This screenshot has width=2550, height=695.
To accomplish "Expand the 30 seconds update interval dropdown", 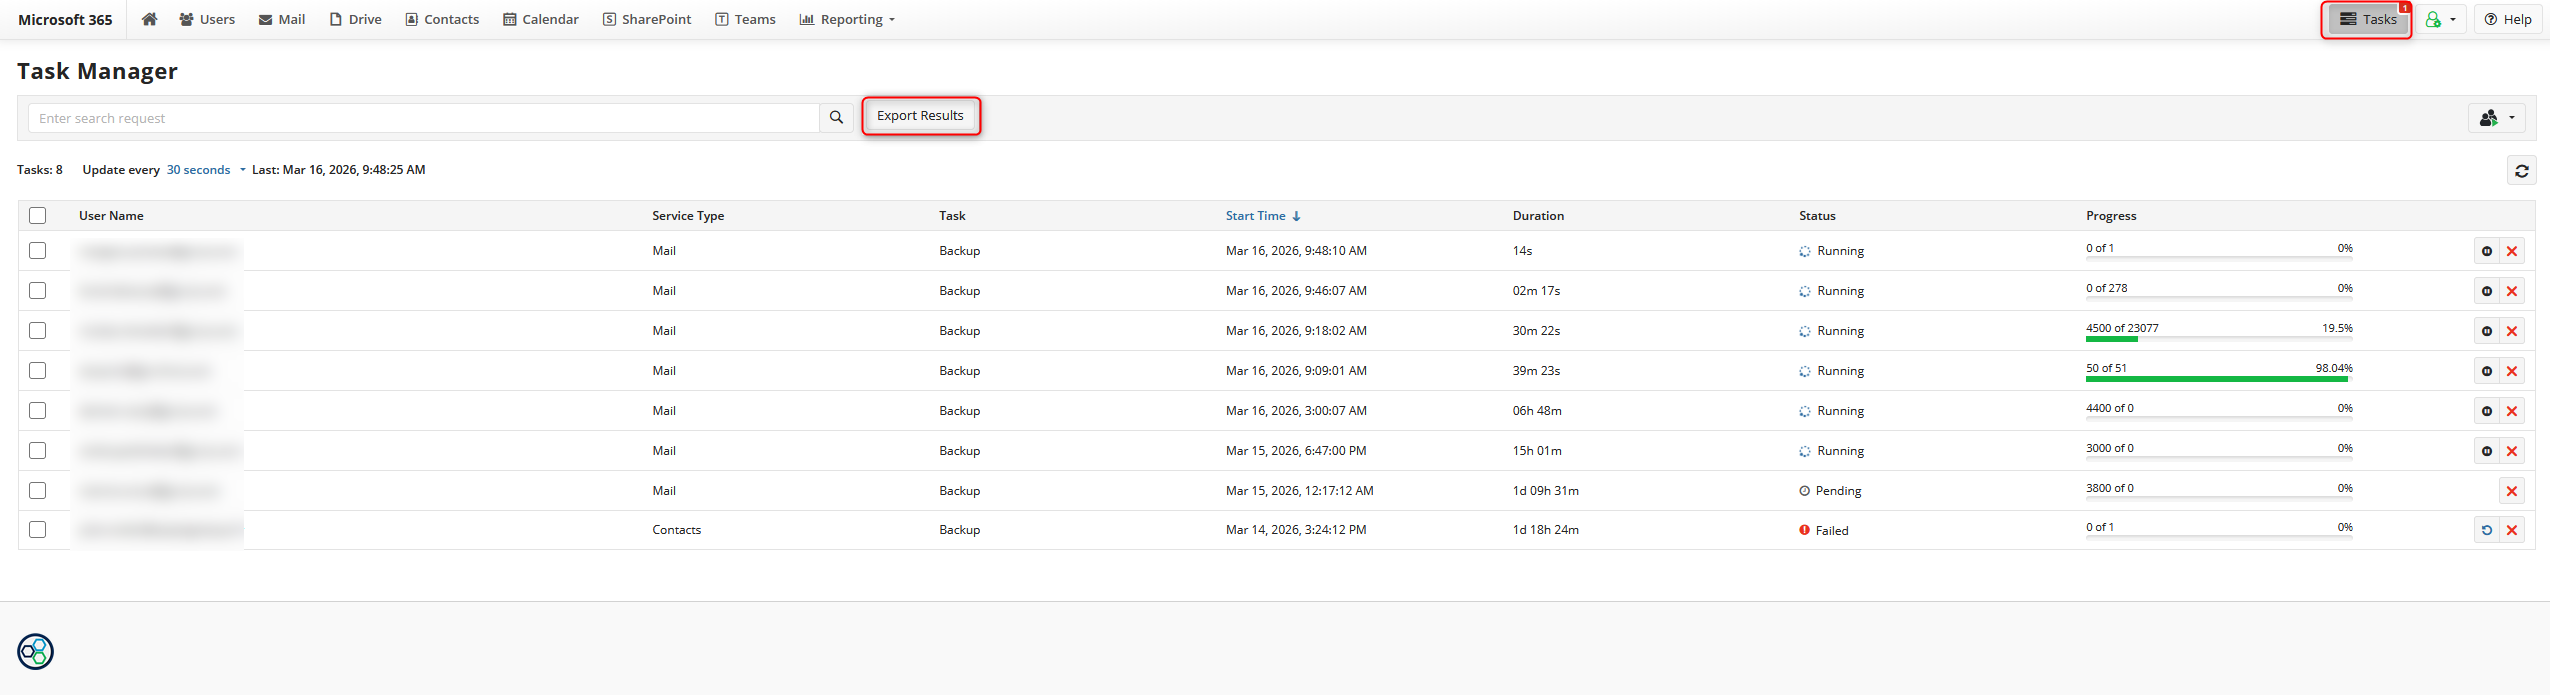I will (x=205, y=170).
